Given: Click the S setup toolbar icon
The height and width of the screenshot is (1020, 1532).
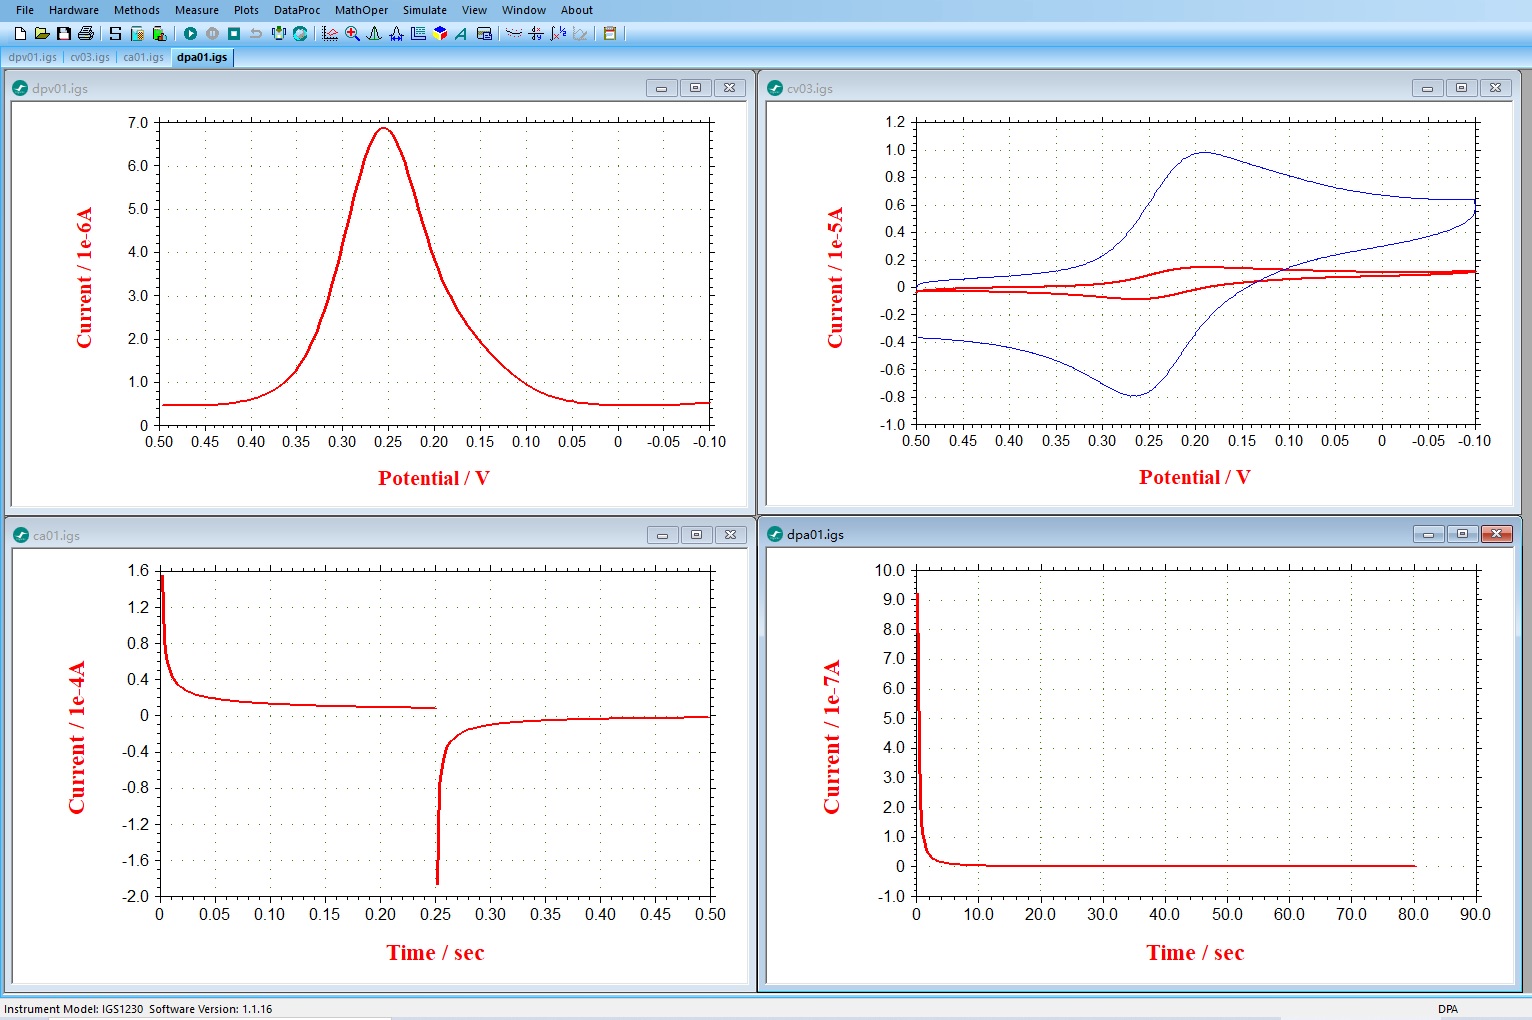Looking at the screenshot, I should pos(115,33).
